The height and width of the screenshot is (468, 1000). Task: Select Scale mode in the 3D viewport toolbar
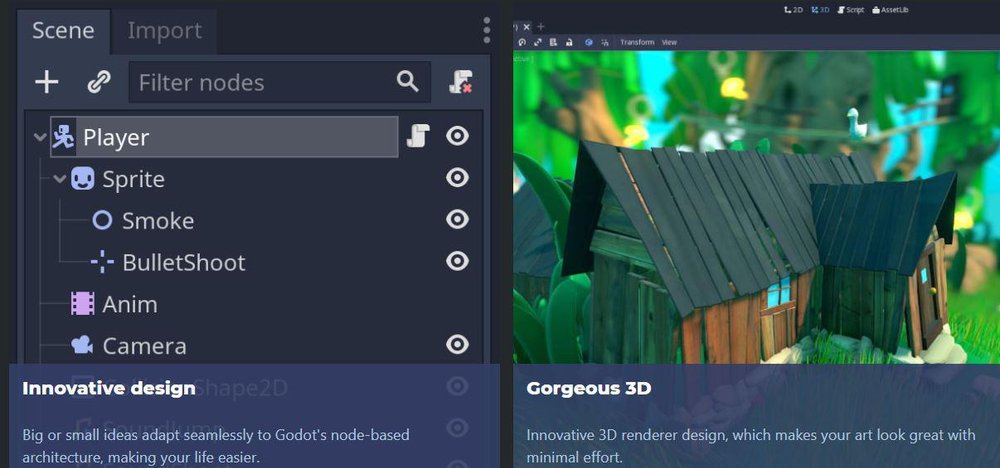[x=538, y=42]
